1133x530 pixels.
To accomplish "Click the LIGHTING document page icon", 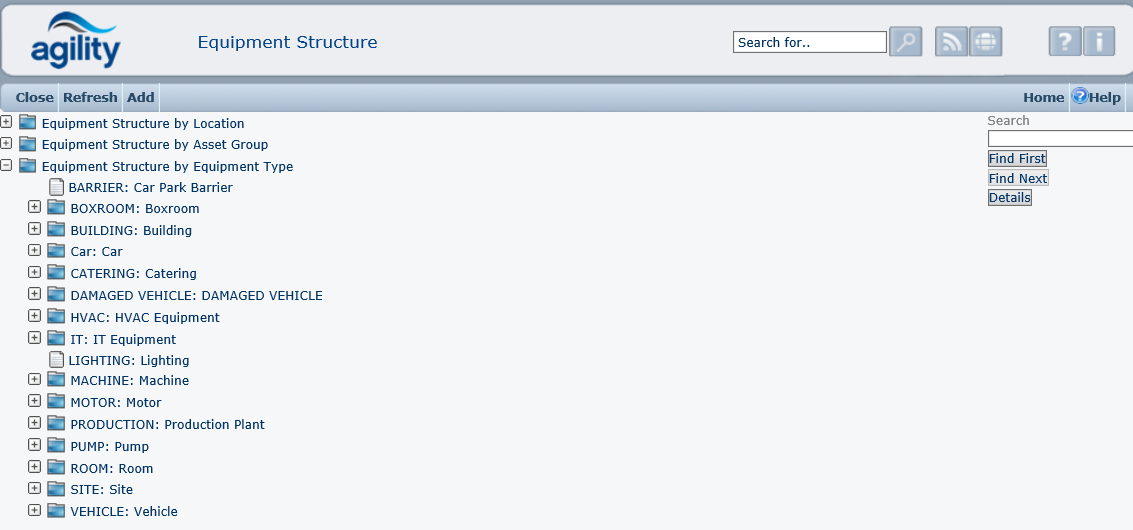I will [x=57, y=360].
